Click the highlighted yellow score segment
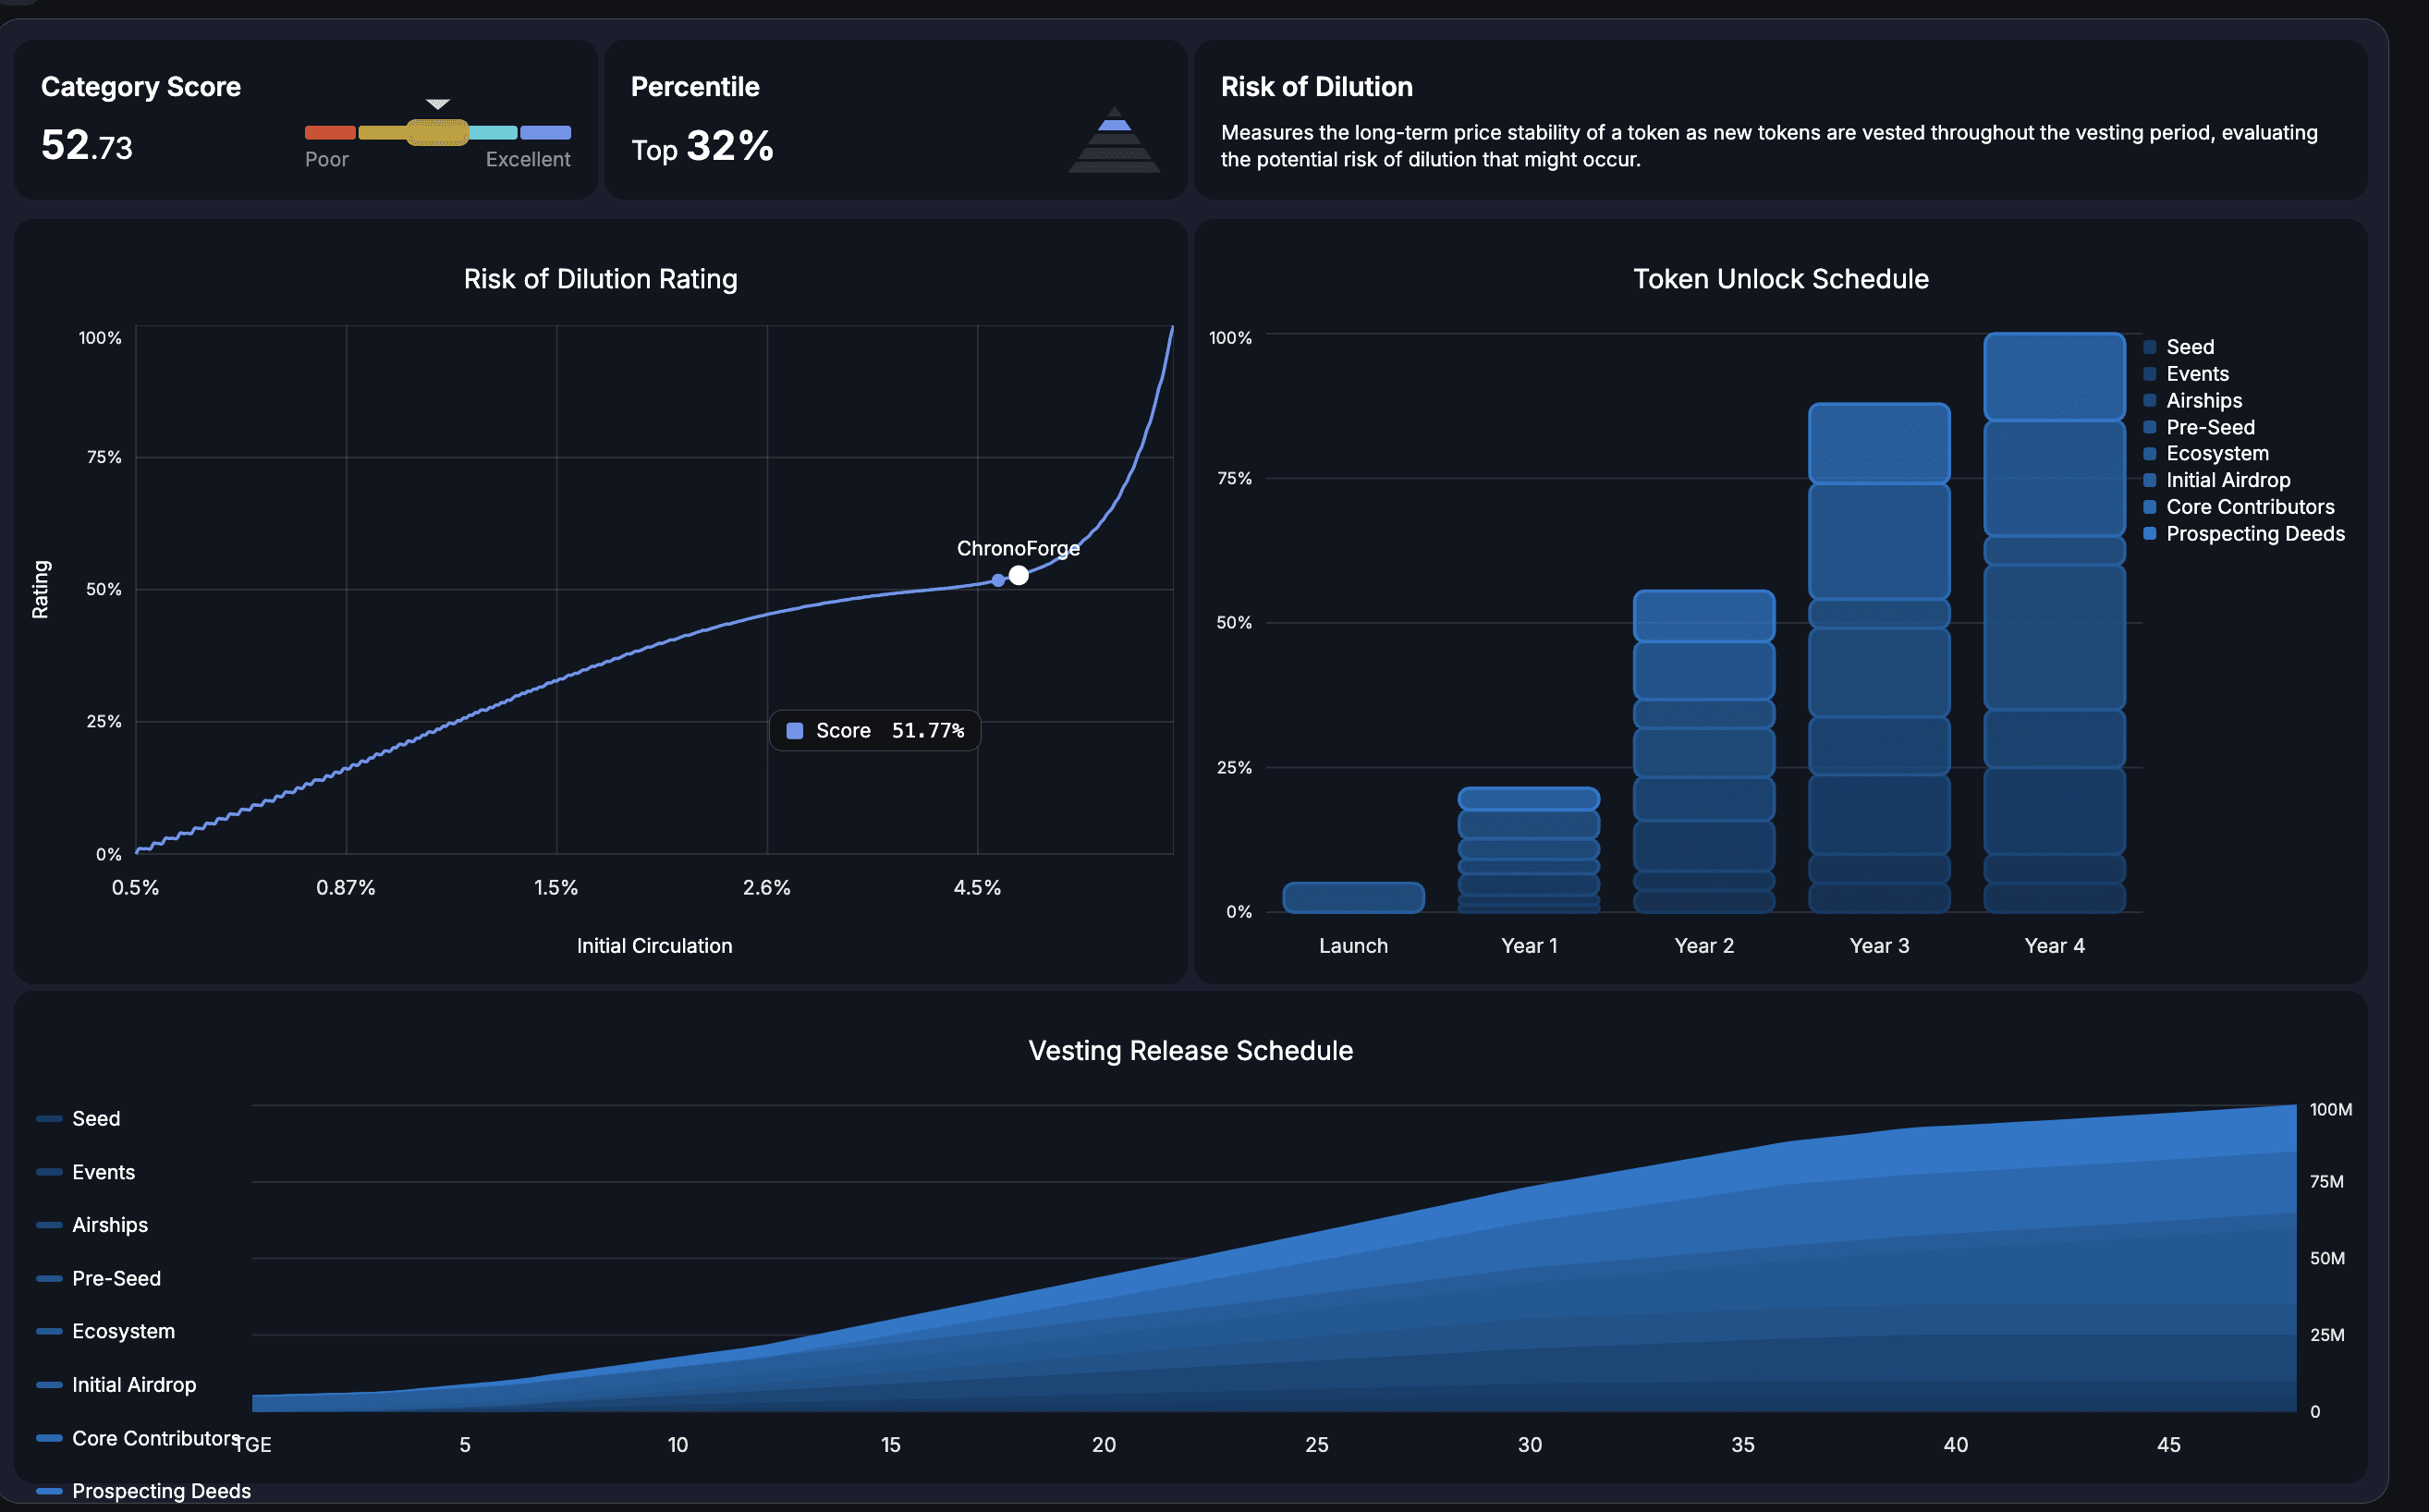Viewport: 2429px width, 1512px height. [x=437, y=133]
